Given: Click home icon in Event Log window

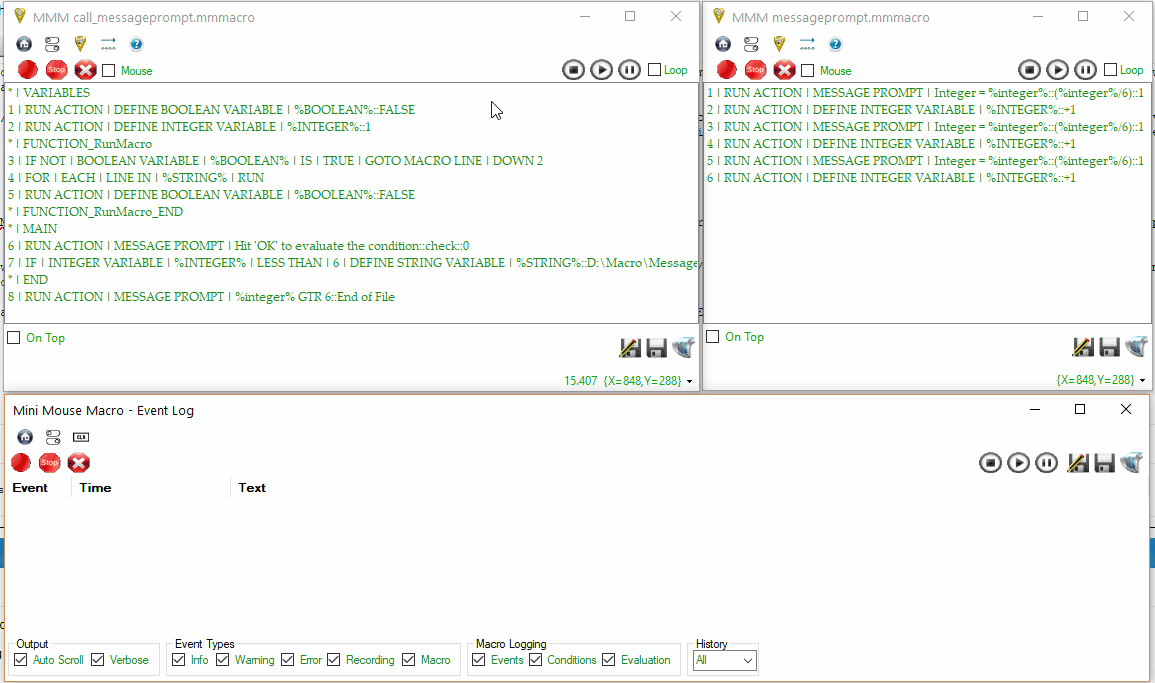Looking at the screenshot, I should click(25, 437).
